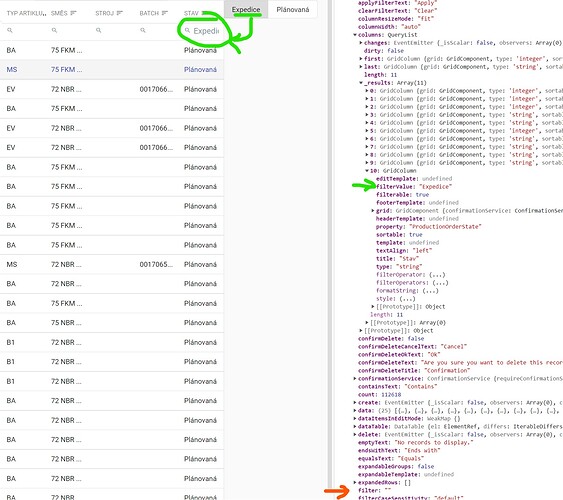Invoke the style (...) getter
The image size is (563, 500).
coord(408,299)
